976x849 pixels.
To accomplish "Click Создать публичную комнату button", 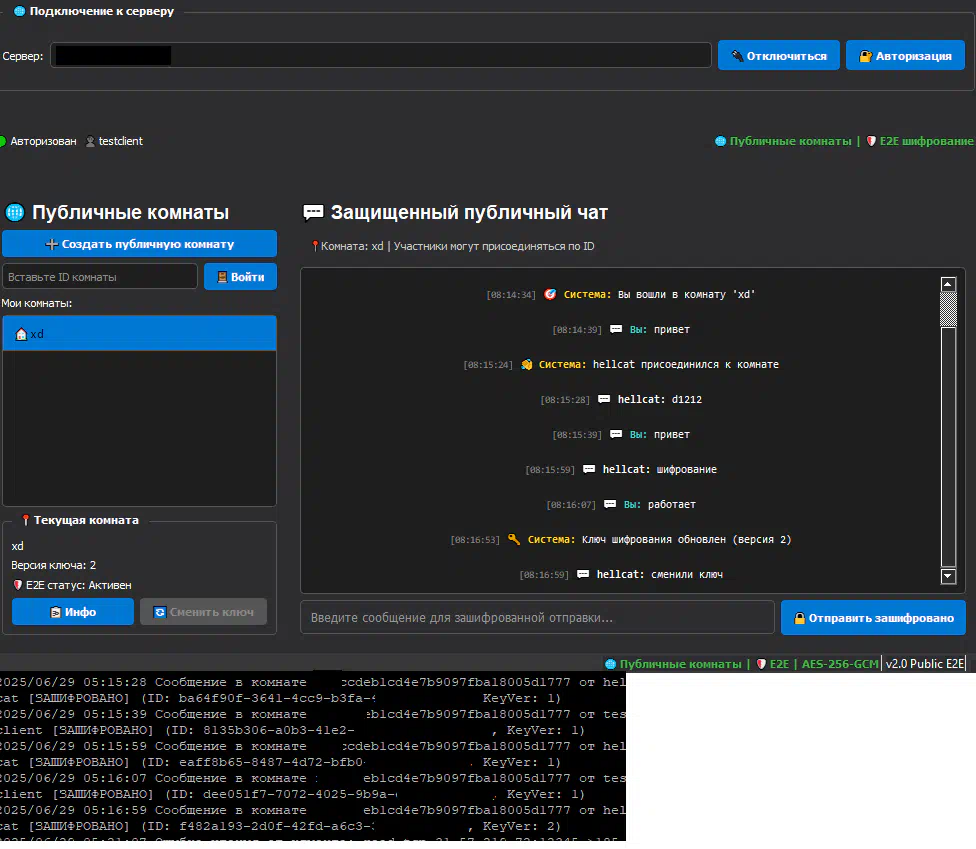I will 139,244.
